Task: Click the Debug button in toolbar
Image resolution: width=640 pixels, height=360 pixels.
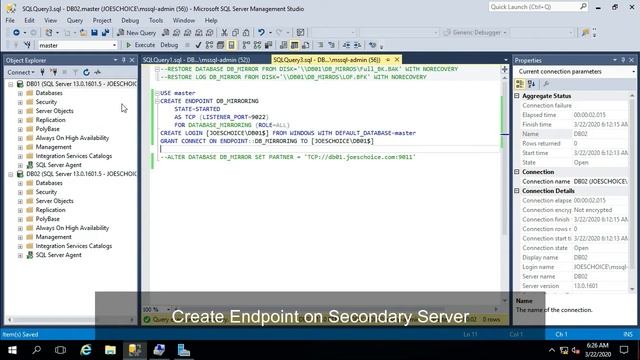Action: pyautogui.click(x=169, y=45)
